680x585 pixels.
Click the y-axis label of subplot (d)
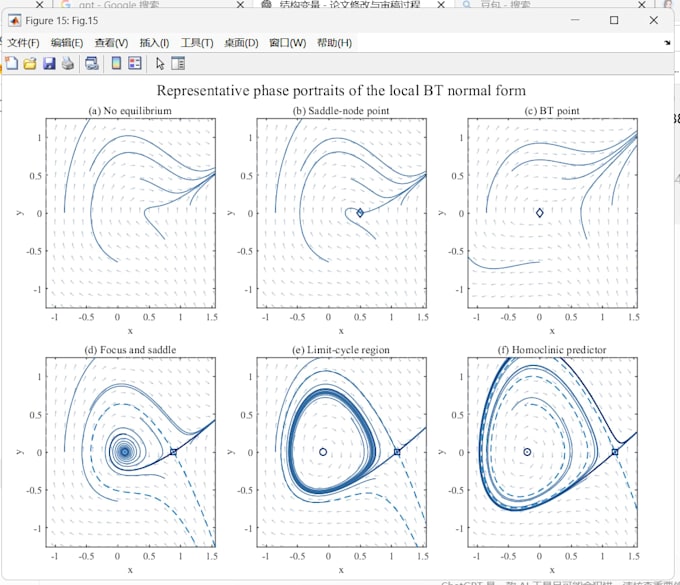click(x=20, y=452)
